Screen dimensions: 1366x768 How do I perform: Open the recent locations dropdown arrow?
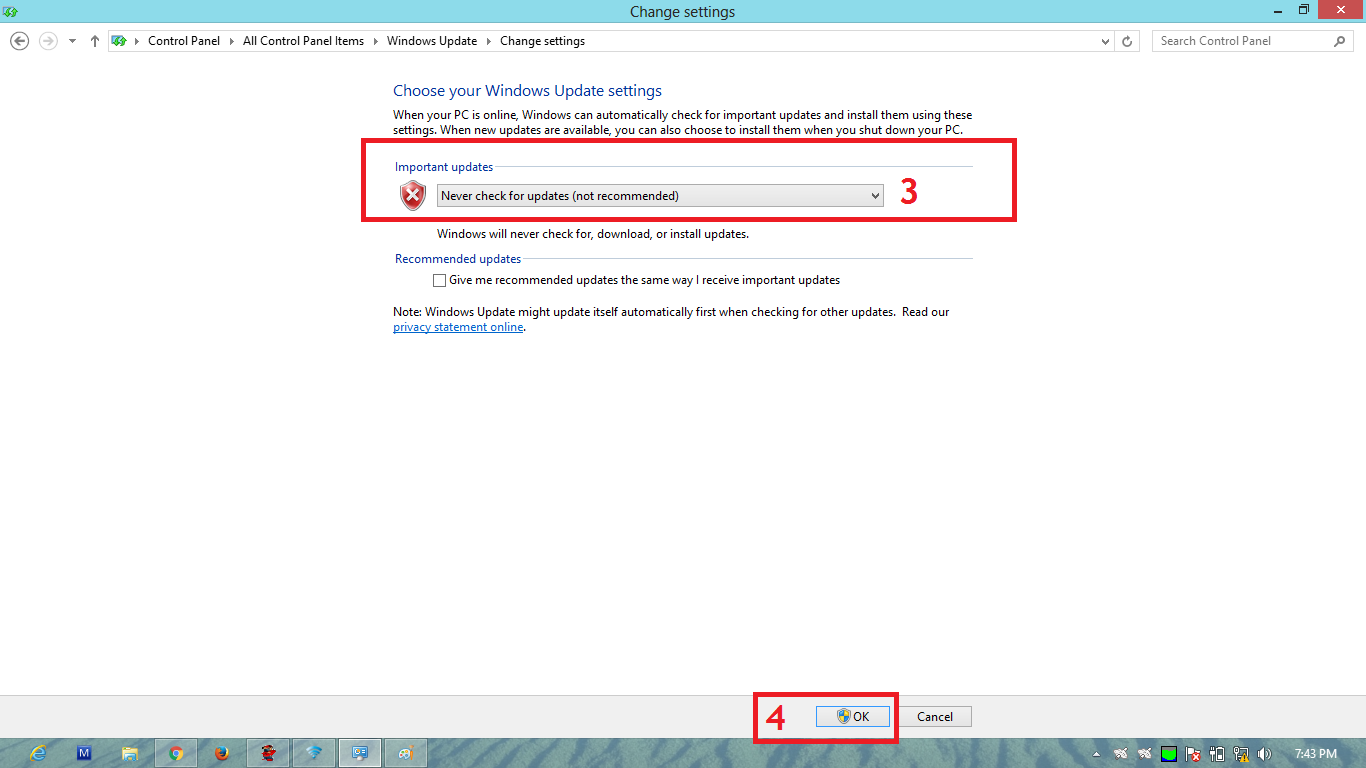pos(72,41)
